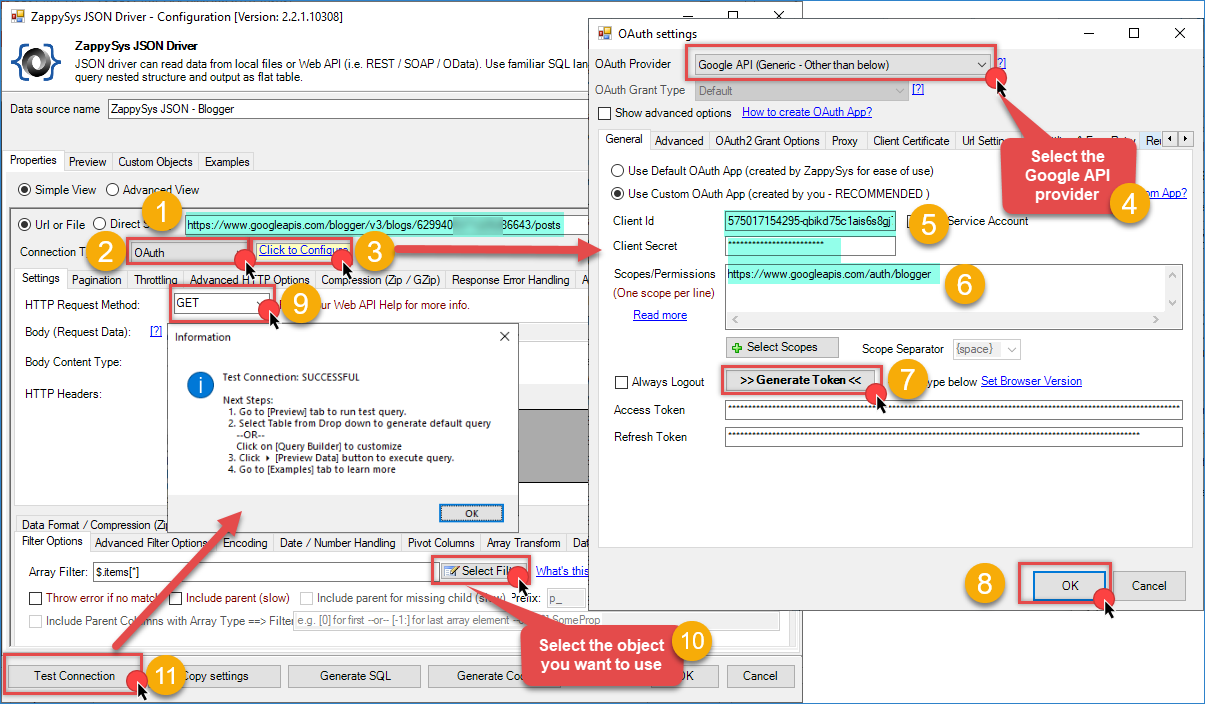The width and height of the screenshot is (1205, 704).
Task: Toggle the Always Logout checkbox
Action: coord(622,382)
